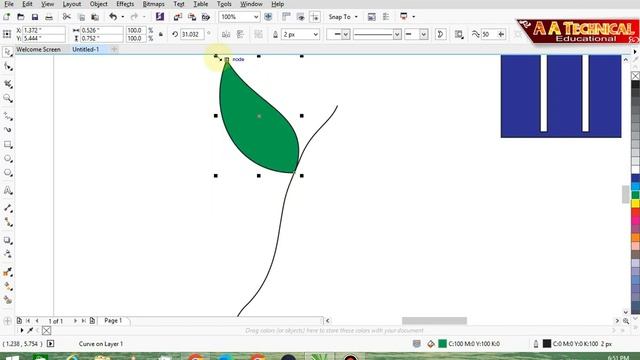Select the Crop tool in toolbox

8,84
